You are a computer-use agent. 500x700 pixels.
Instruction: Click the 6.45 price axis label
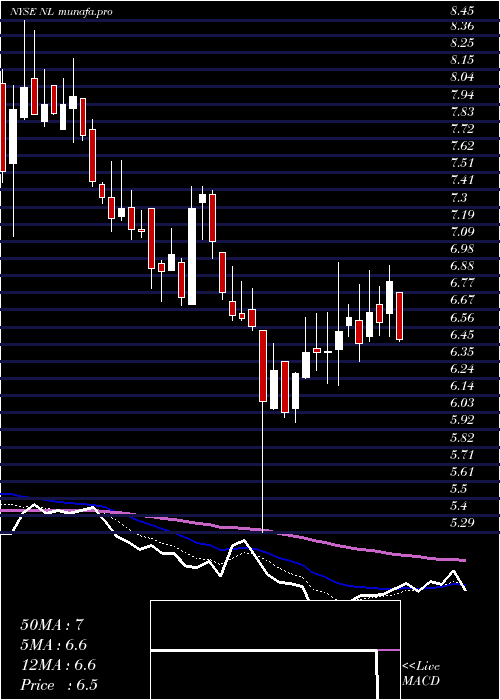pyautogui.click(x=462, y=335)
